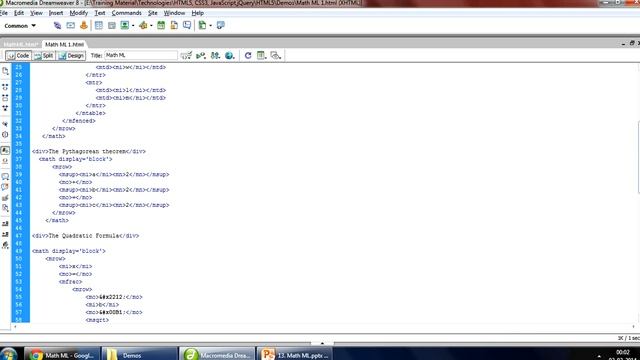Balance Braces in coding toolbar
The image size is (640, 360).
tap(5, 135)
